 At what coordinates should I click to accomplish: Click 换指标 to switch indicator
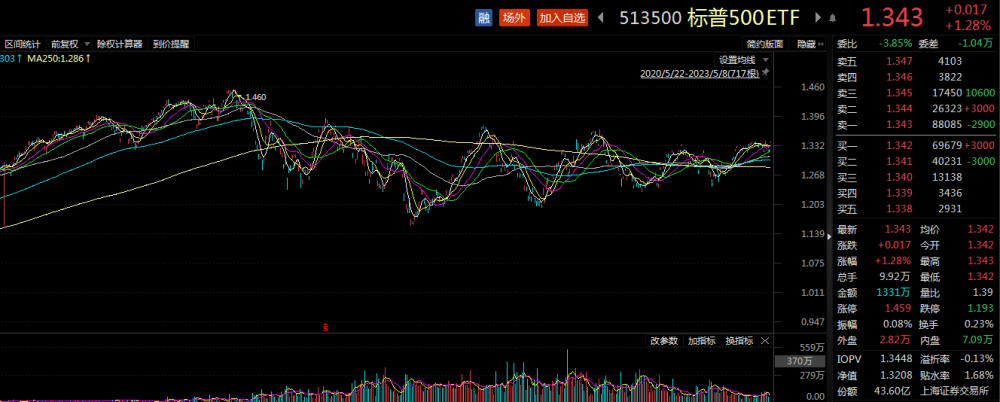[x=739, y=341]
